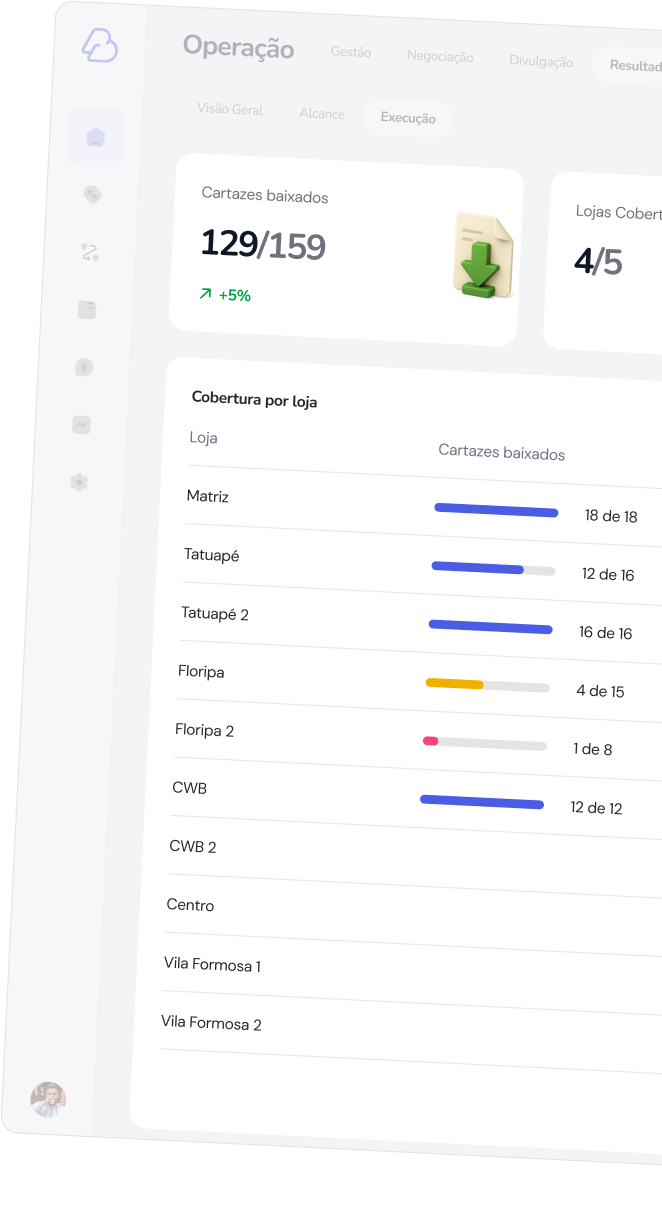The image size is (662, 1212).
Task: Open the dollar chat bubble icon
Action: pyautogui.click(x=84, y=368)
